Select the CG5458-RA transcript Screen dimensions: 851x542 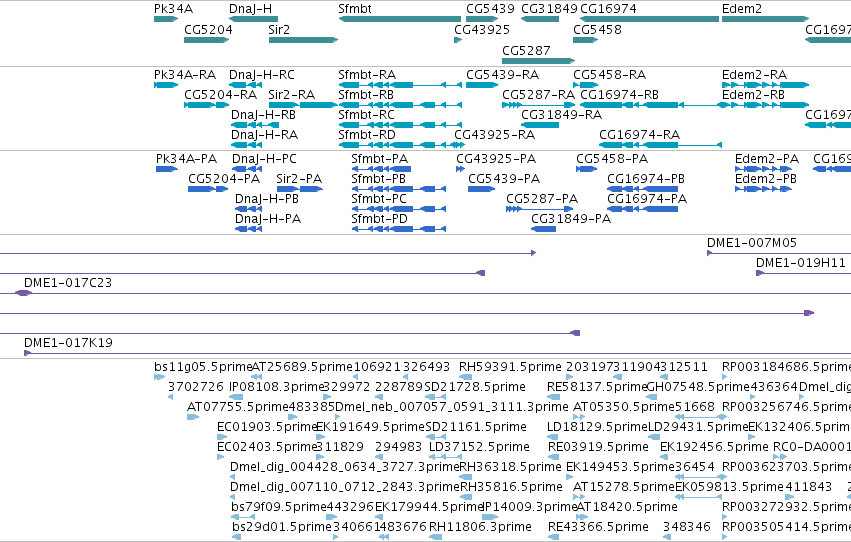586,85
